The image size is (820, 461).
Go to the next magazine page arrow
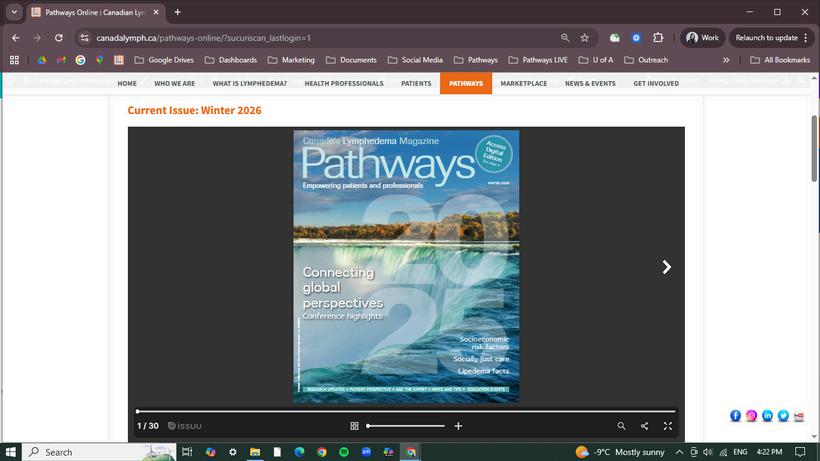[666, 267]
